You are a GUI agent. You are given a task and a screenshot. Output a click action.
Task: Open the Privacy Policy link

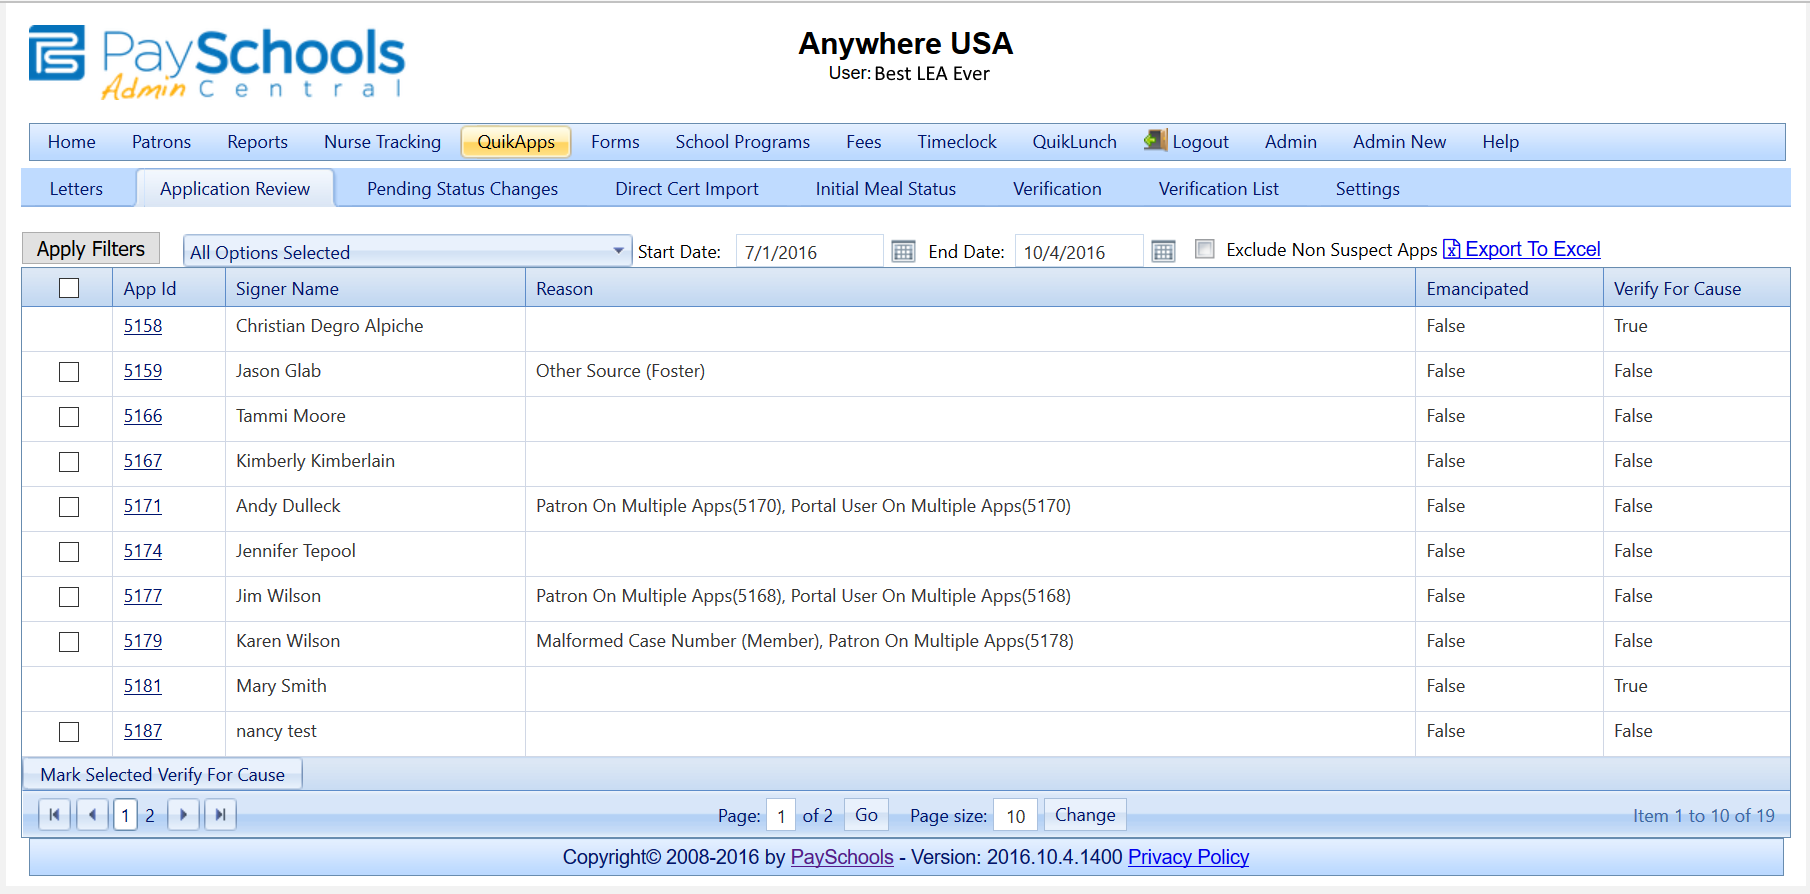tap(1188, 857)
